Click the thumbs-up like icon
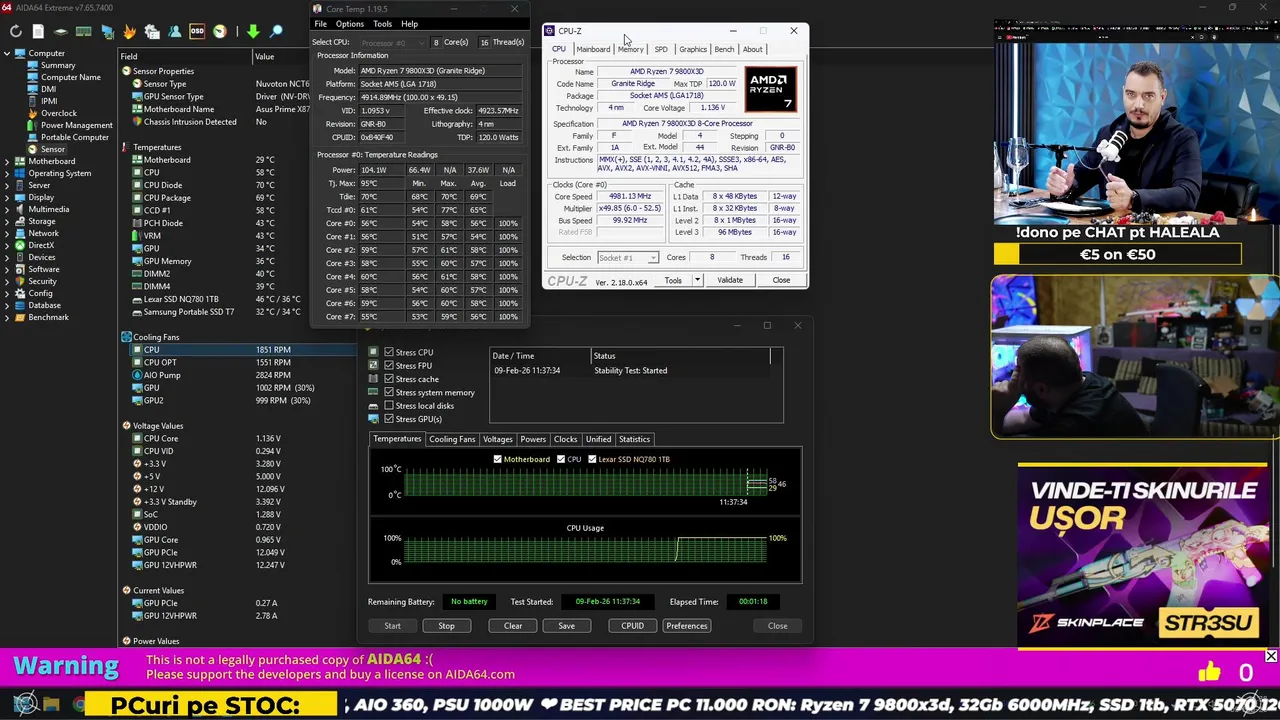 (x=1209, y=672)
